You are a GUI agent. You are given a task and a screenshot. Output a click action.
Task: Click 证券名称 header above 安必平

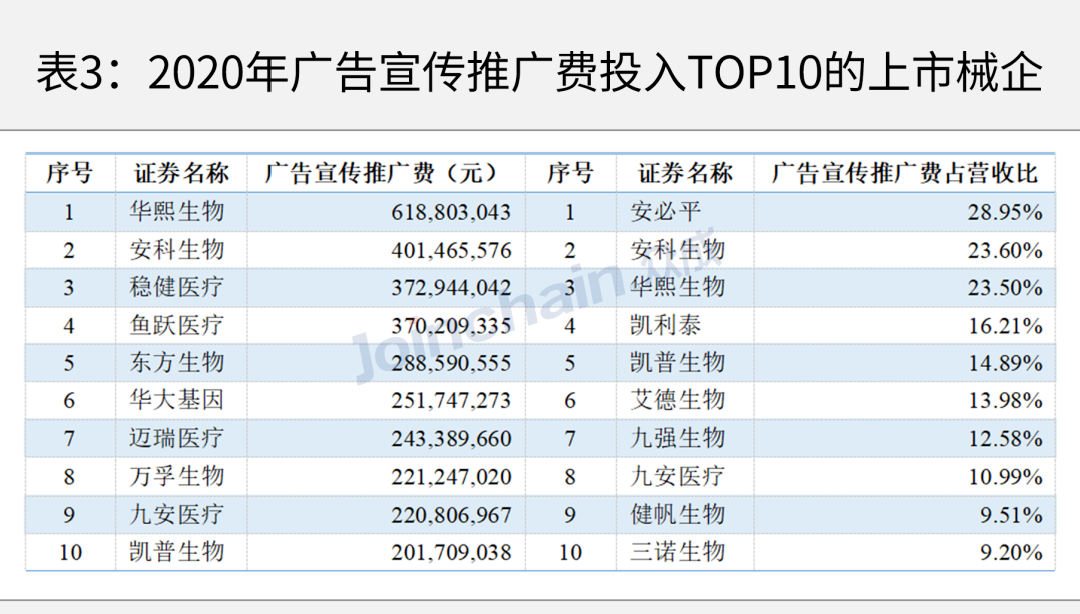[685, 173]
